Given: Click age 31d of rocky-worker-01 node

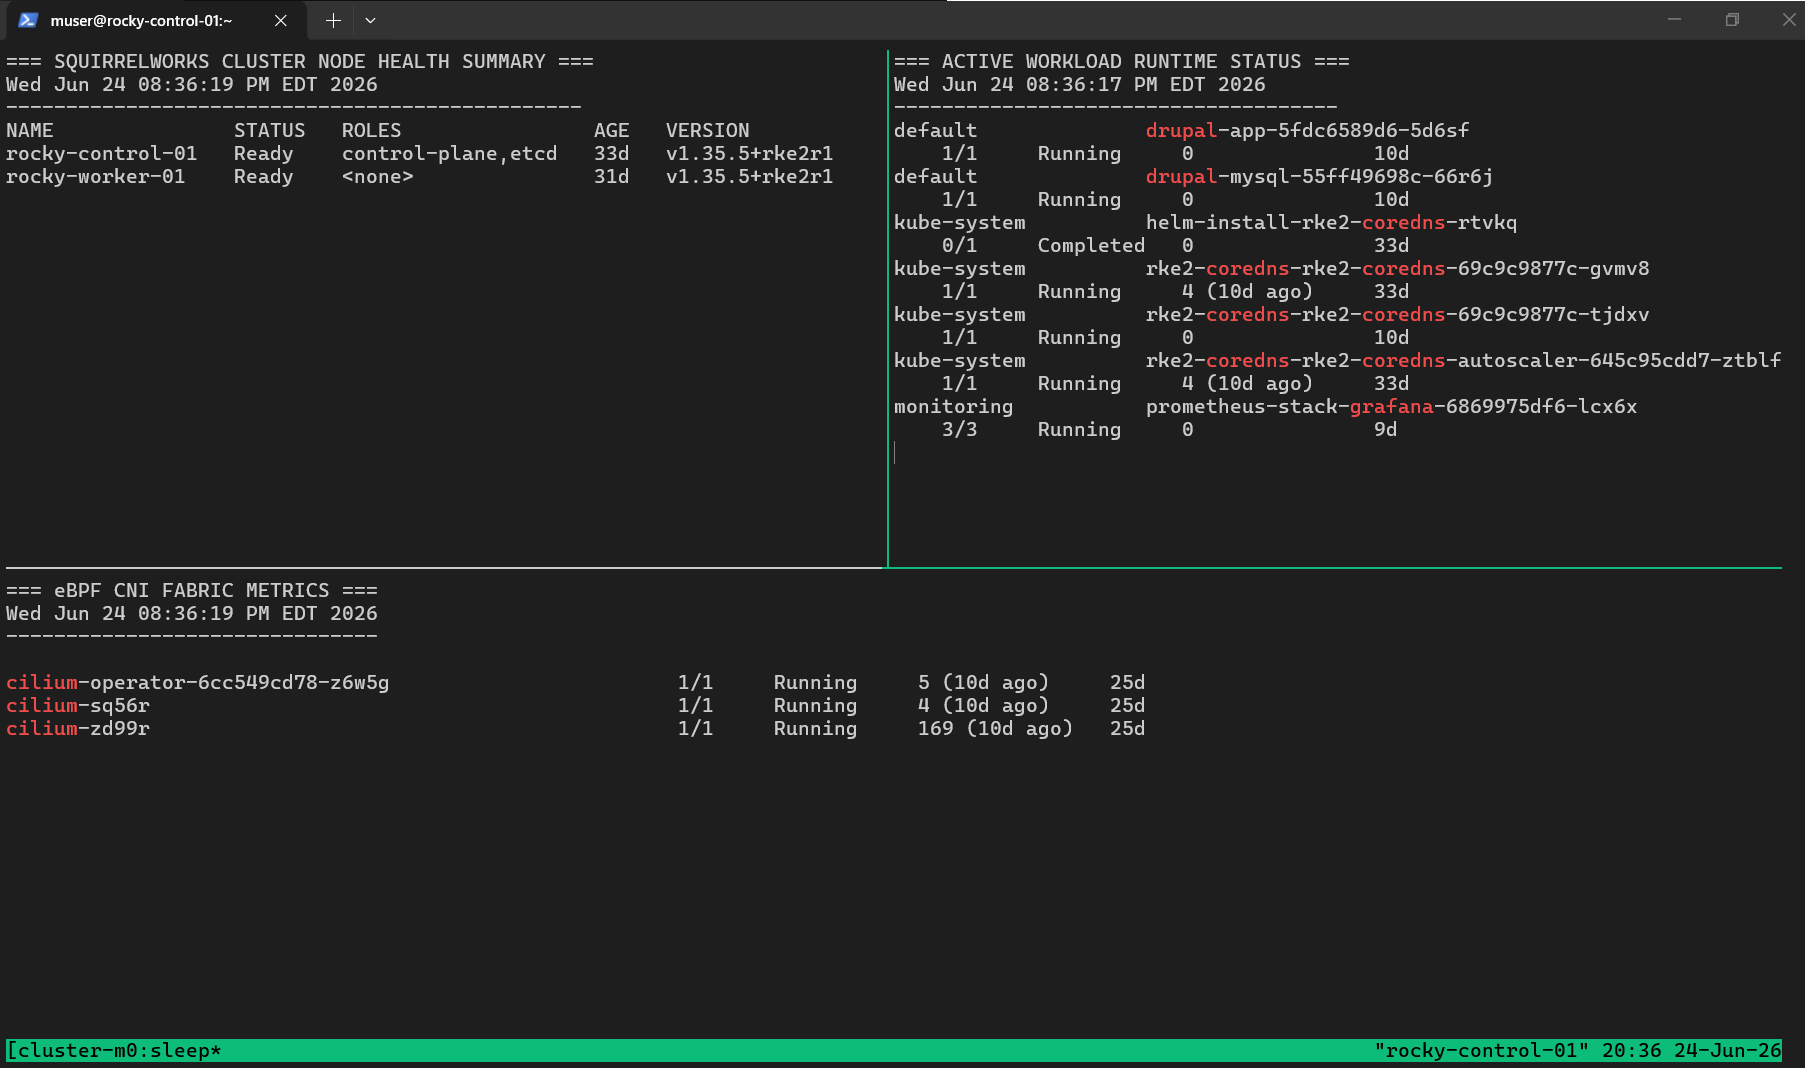Looking at the screenshot, I should click(612, 177).
